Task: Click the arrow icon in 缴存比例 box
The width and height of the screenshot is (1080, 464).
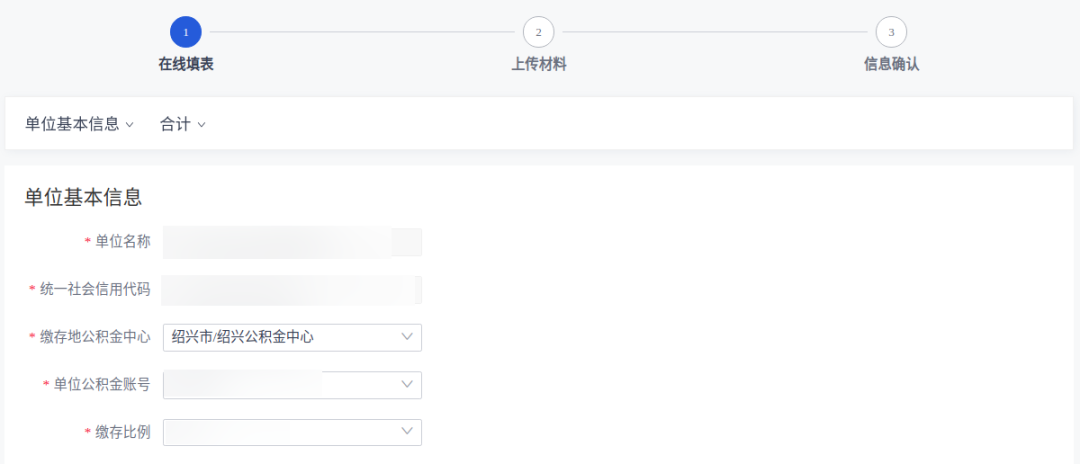Action: 407,431
